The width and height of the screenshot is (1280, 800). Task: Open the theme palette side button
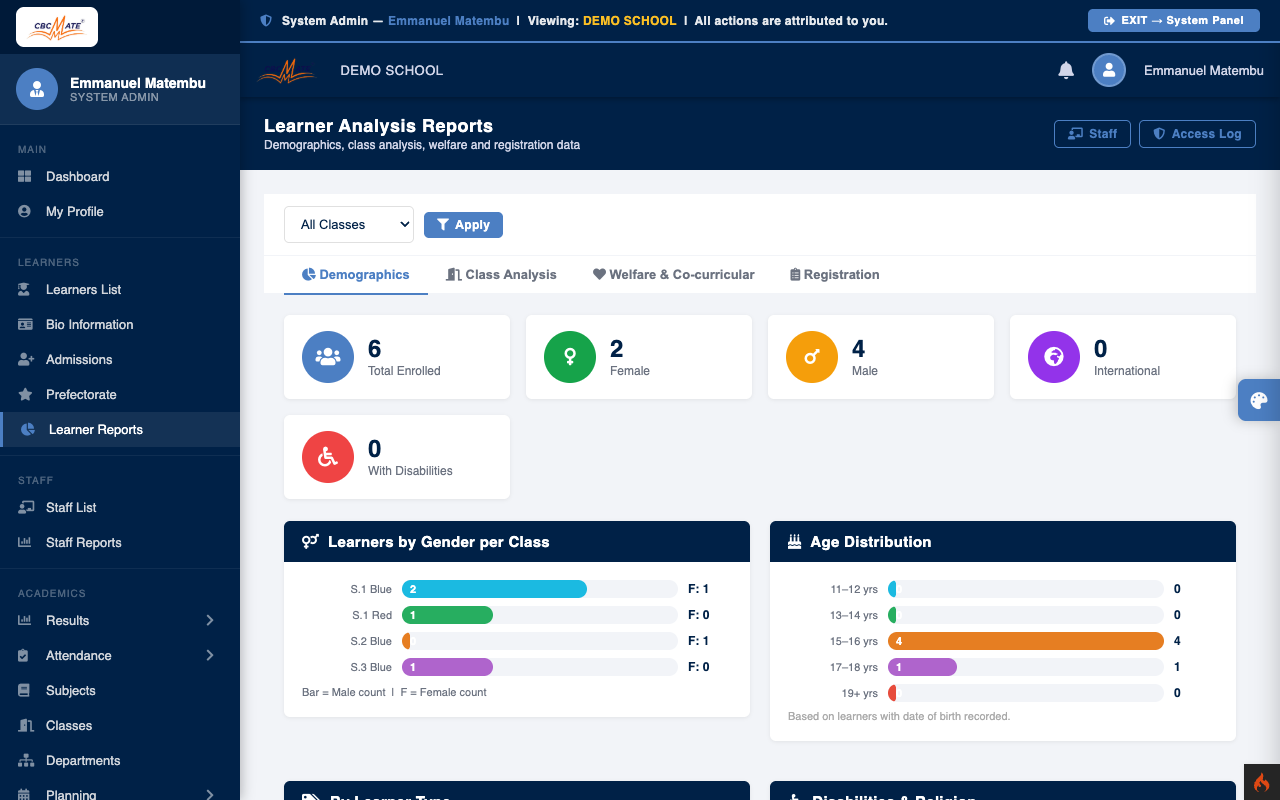[x=1259, y=400]
